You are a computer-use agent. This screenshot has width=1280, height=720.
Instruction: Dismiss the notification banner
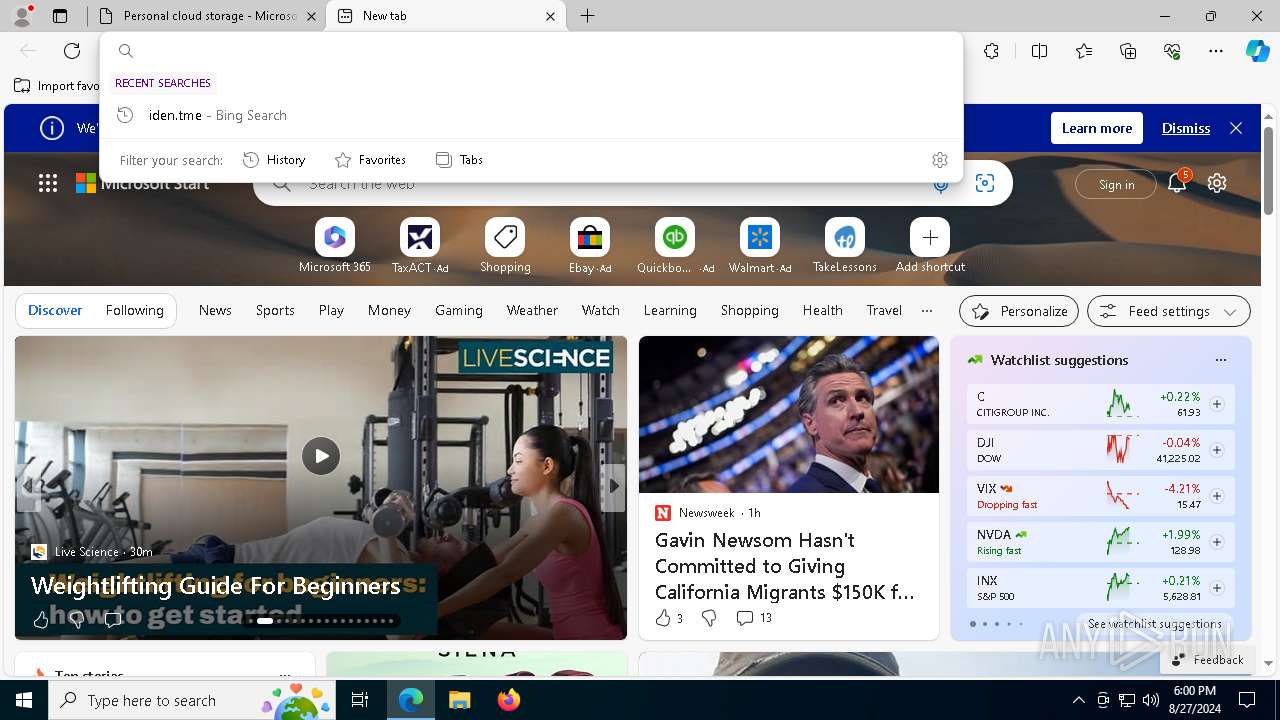click(1186, 128)
